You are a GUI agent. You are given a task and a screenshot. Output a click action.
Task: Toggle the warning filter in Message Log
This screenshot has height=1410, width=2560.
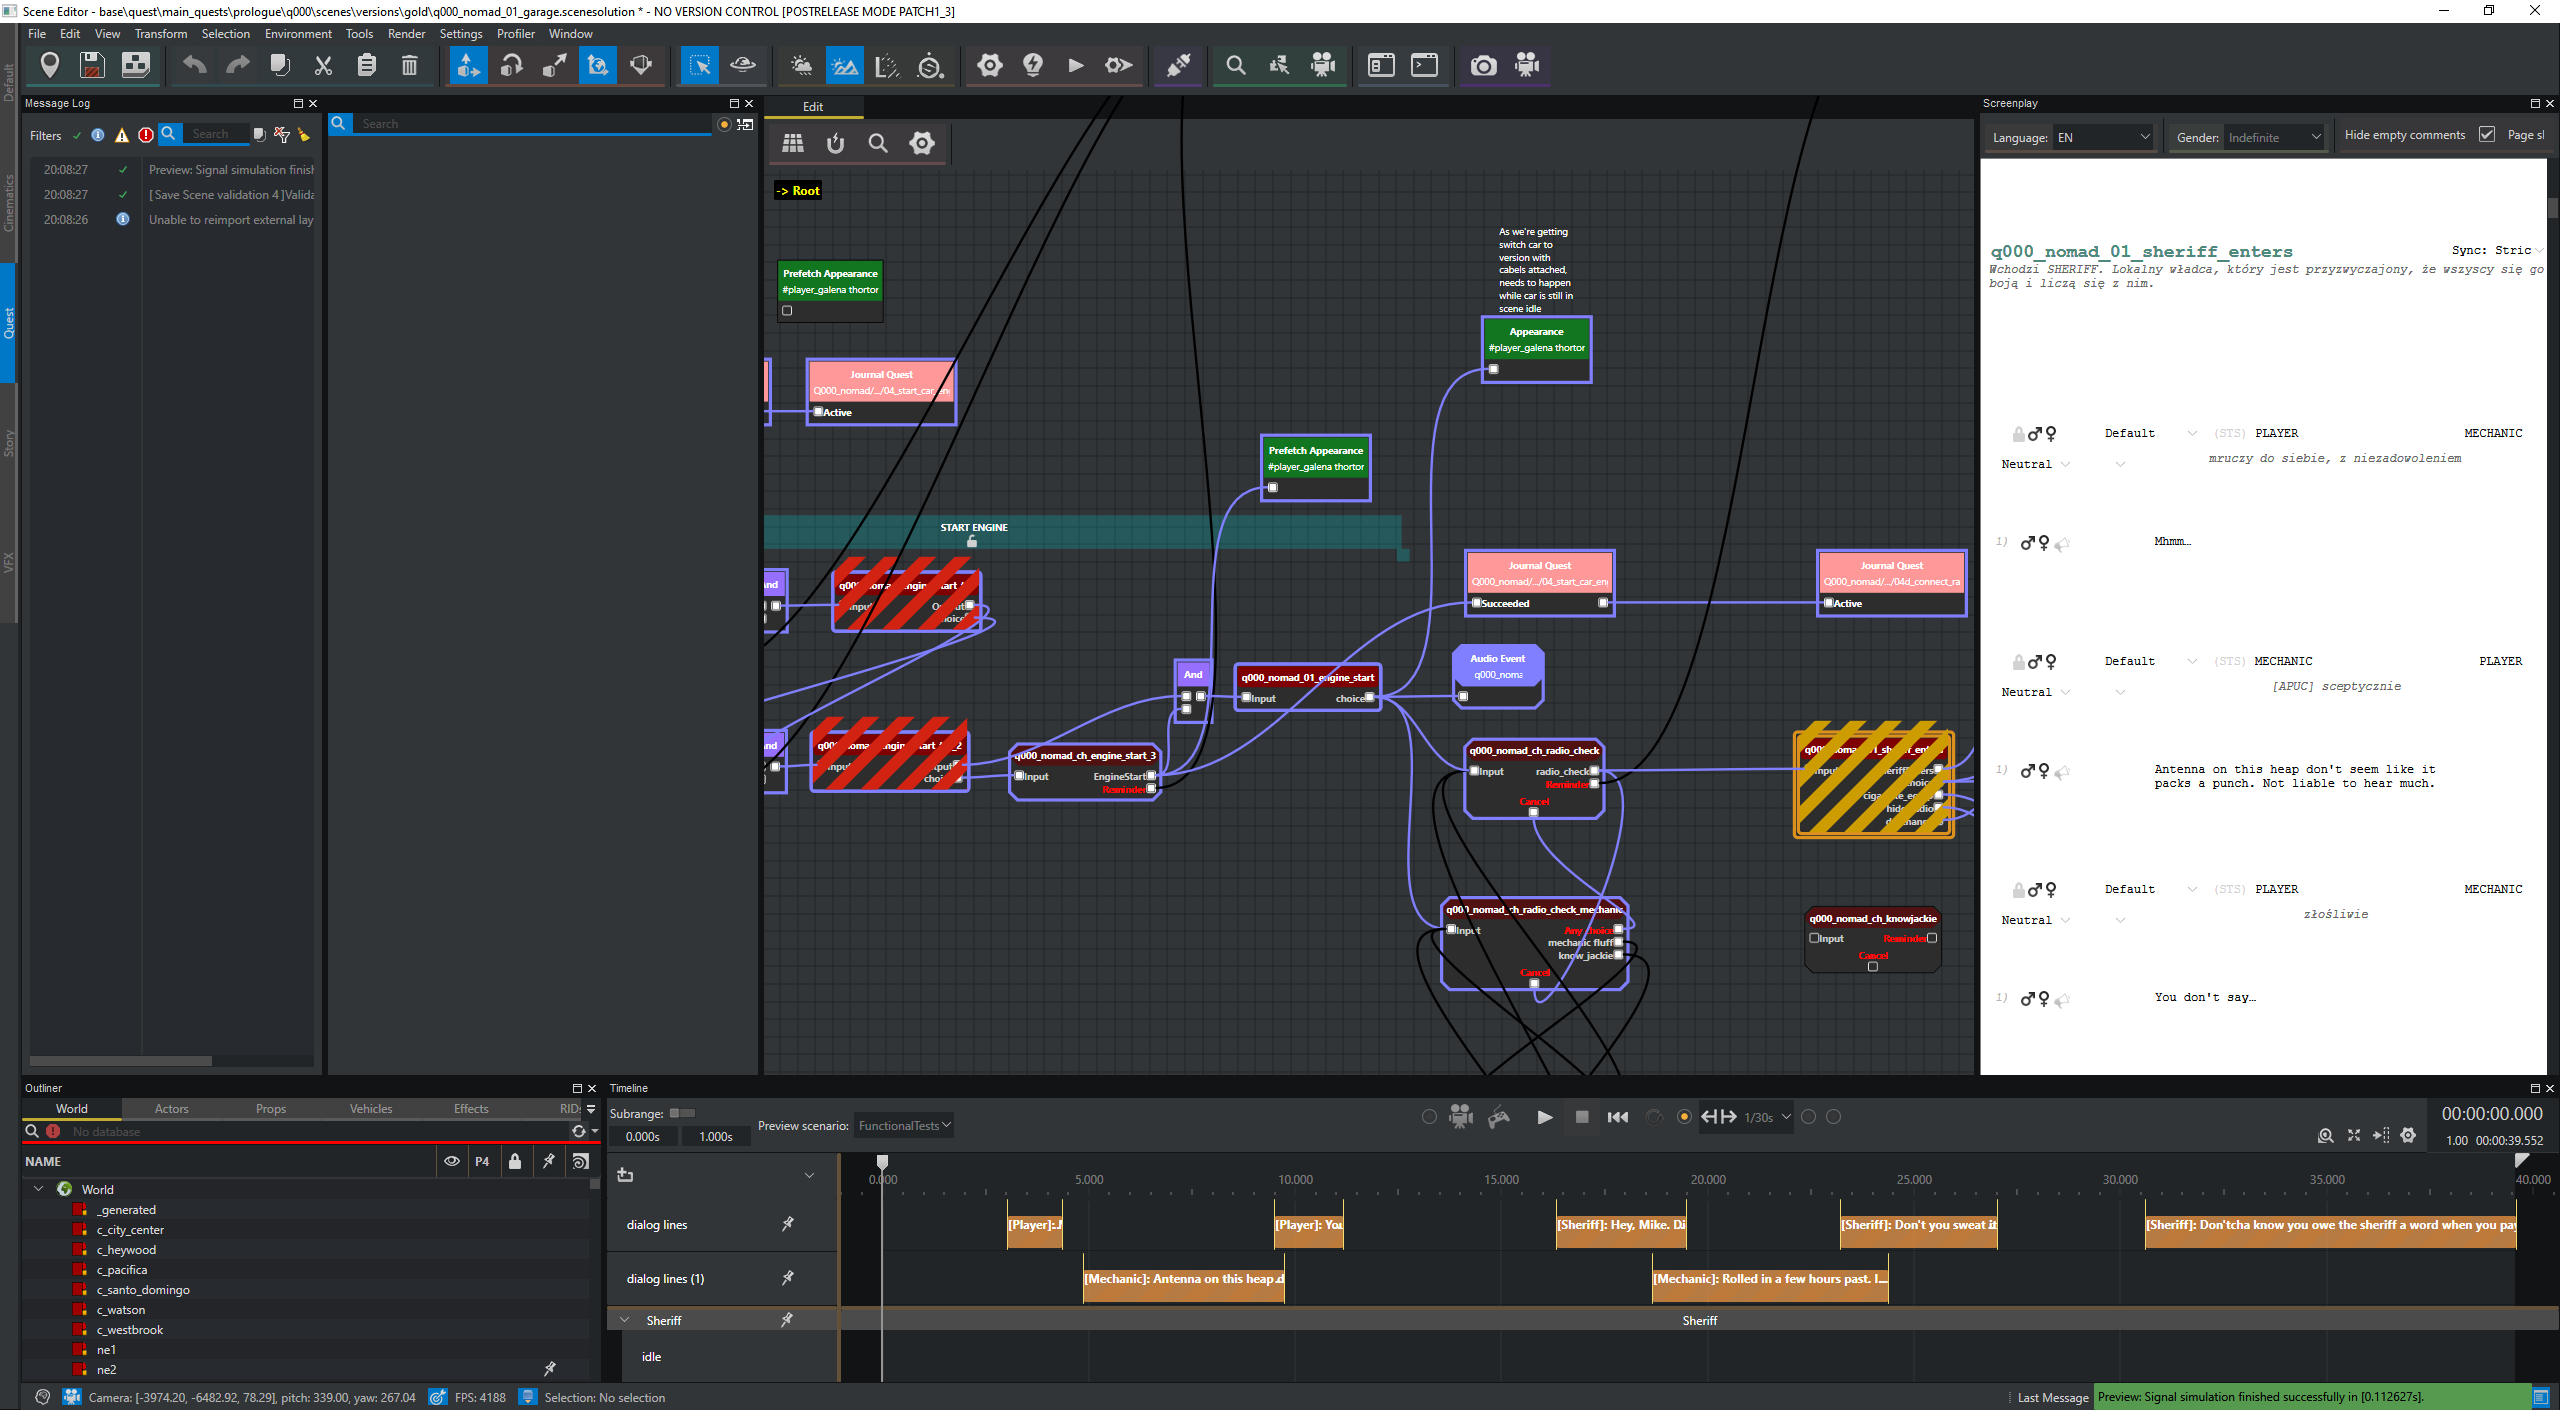(122, 135)
